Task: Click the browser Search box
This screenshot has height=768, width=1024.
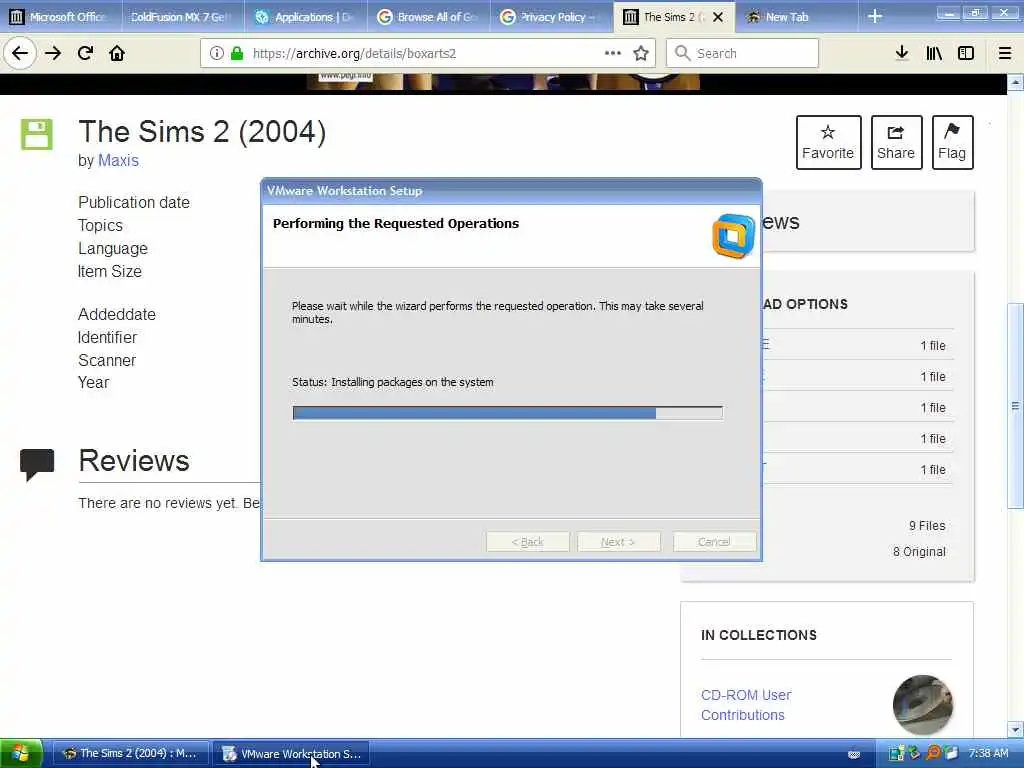Action: click(x=743, y=54)
